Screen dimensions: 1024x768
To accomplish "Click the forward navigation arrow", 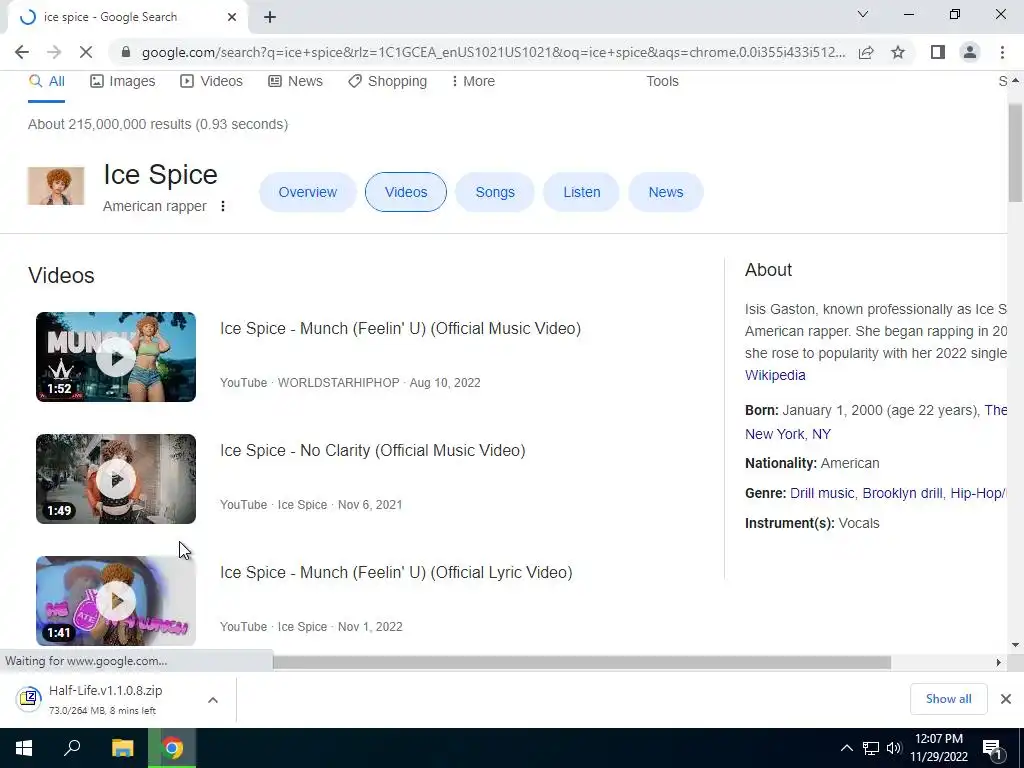I will pos(54,52).
